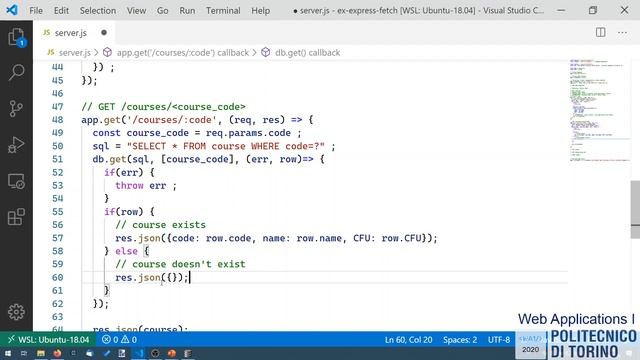
Task: Click Ln 60, Col 20 status item
Action: (x=408, y=340)
